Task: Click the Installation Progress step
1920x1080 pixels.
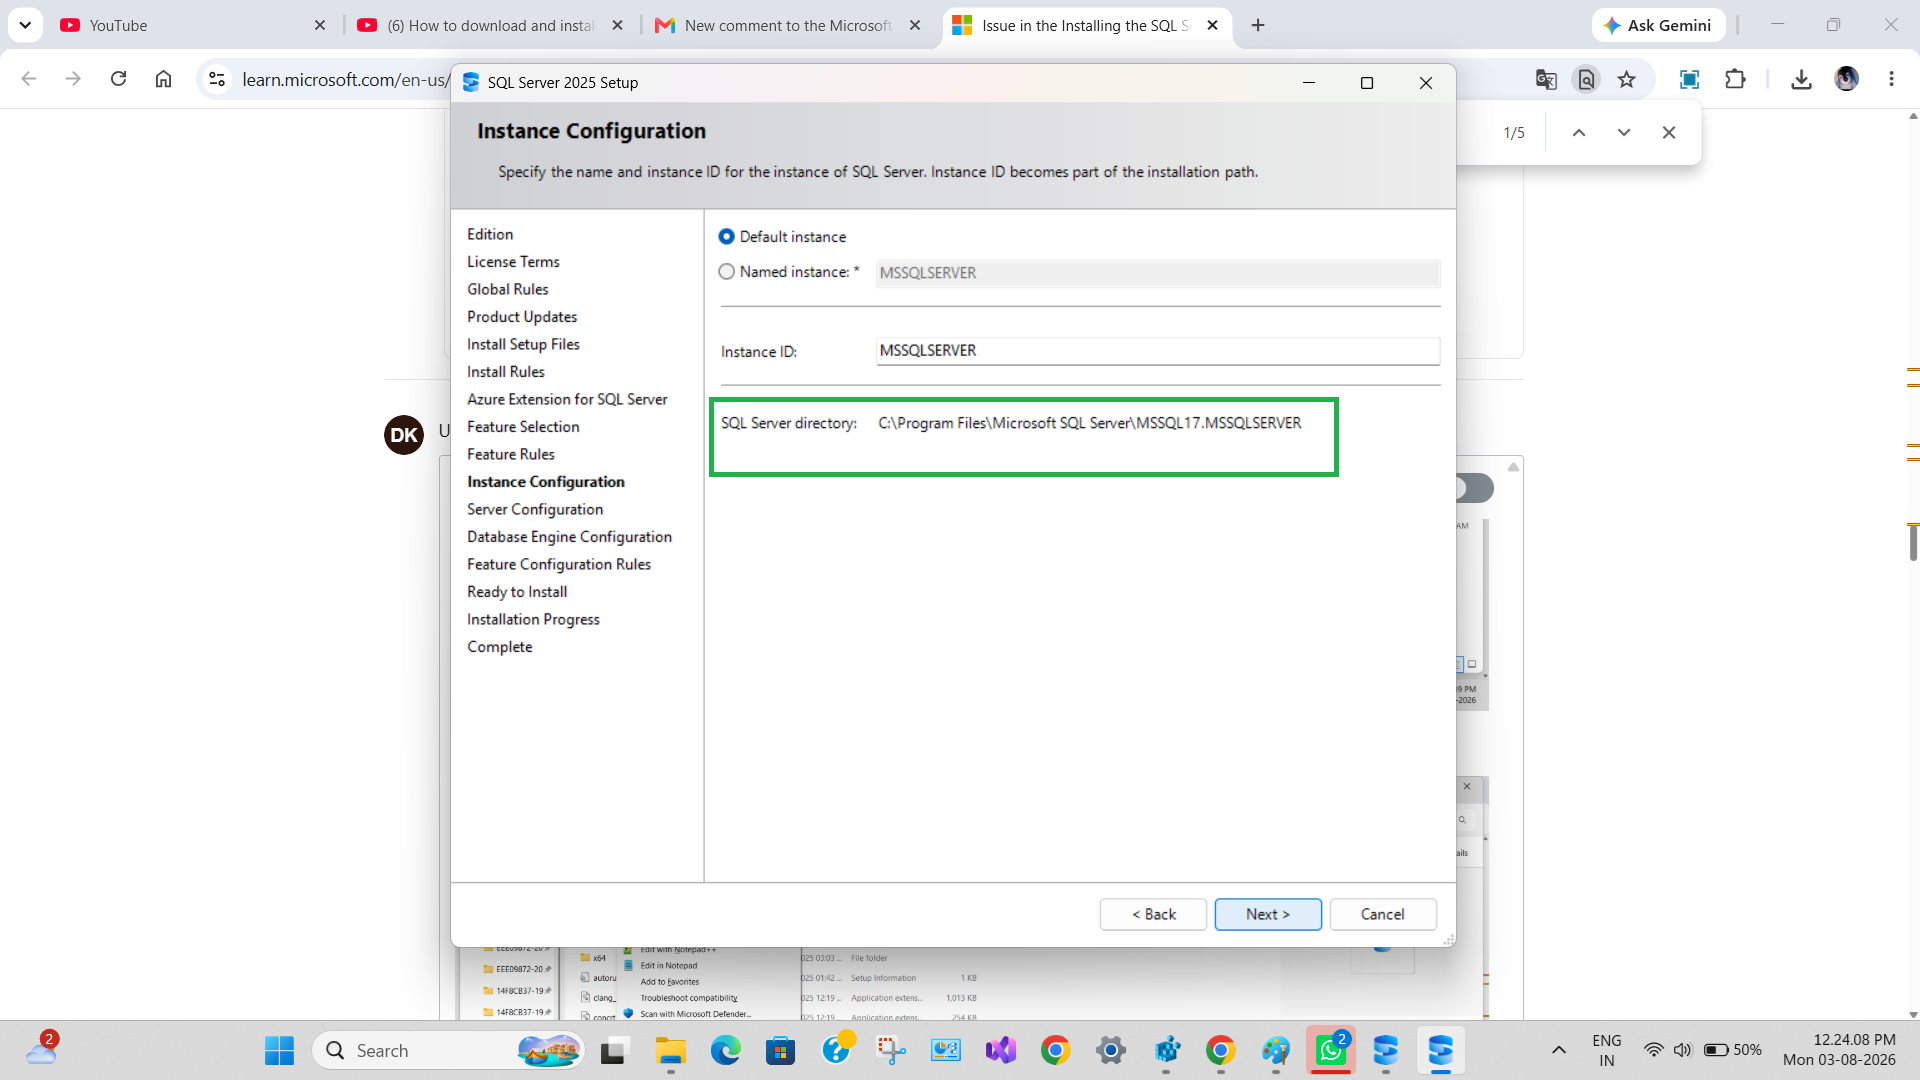Action: [x=533, y=619]
